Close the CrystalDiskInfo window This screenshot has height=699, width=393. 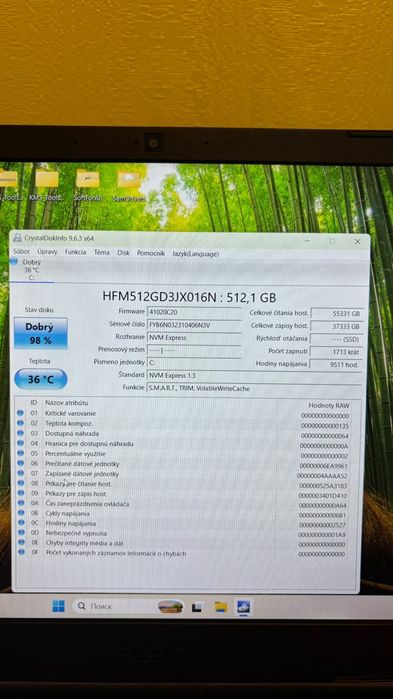coord(357,241)
